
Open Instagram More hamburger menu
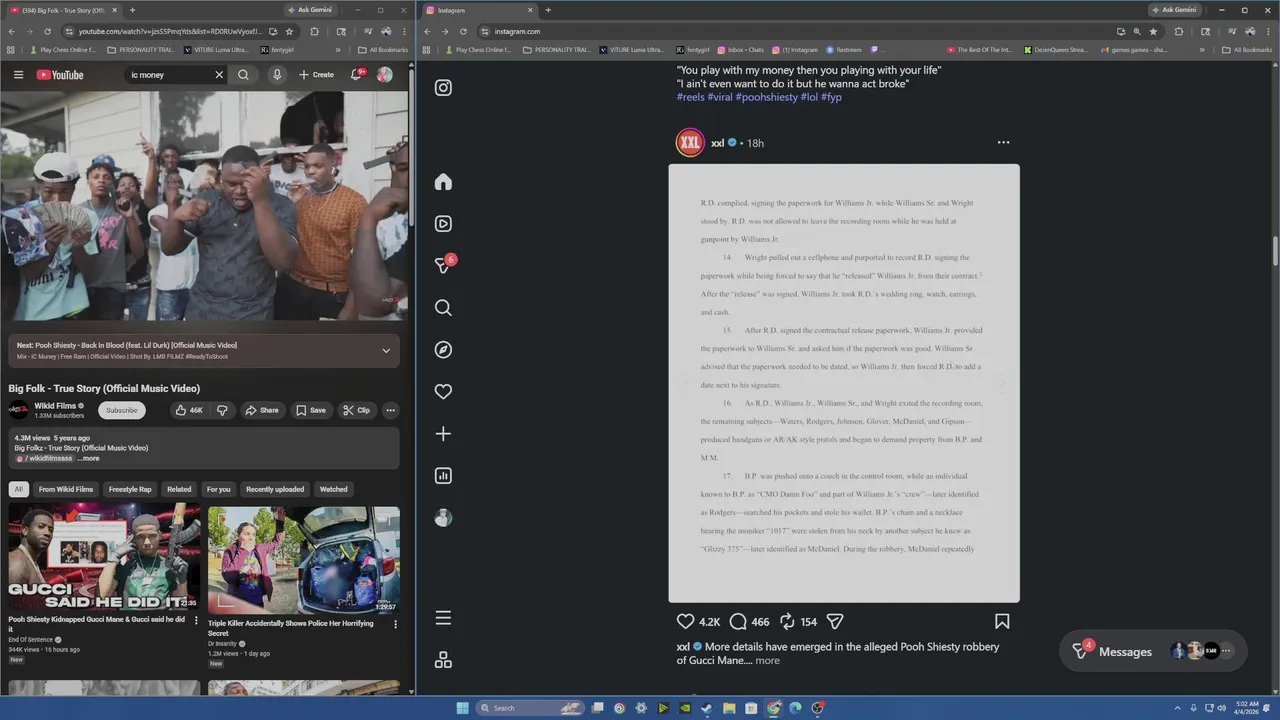click(443, 618)
